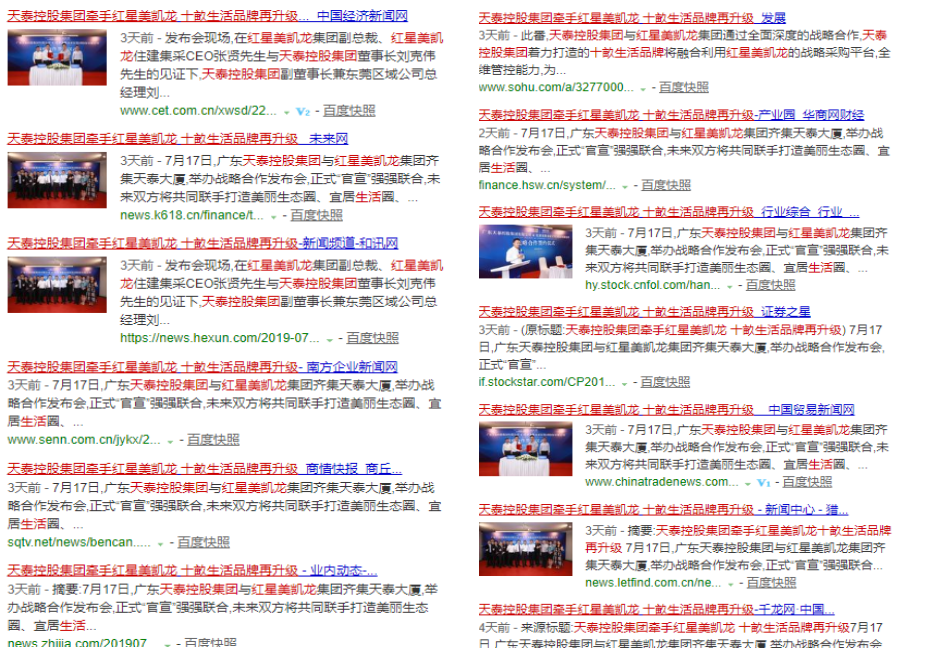Open the result title ending with 发展
The height and width of the screenshot is (648, 941).
[x=632, y=18]
